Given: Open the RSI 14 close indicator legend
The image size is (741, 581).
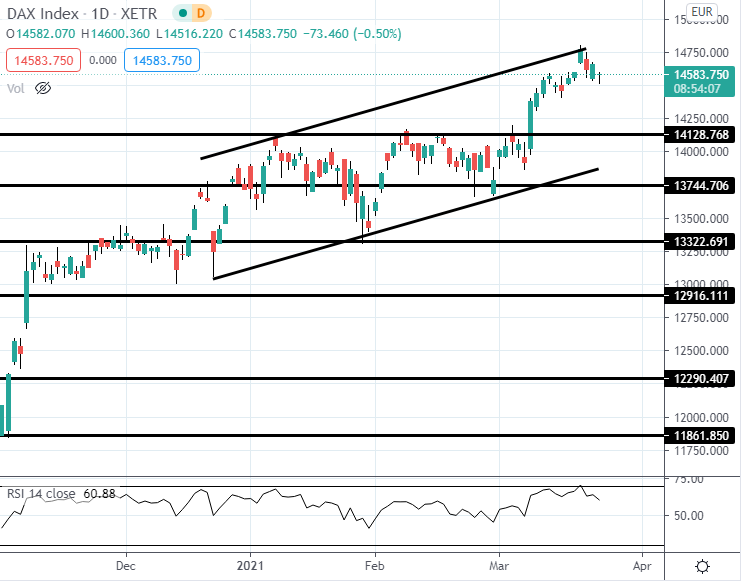Looking at the screenshot, I should click(61, 494).
